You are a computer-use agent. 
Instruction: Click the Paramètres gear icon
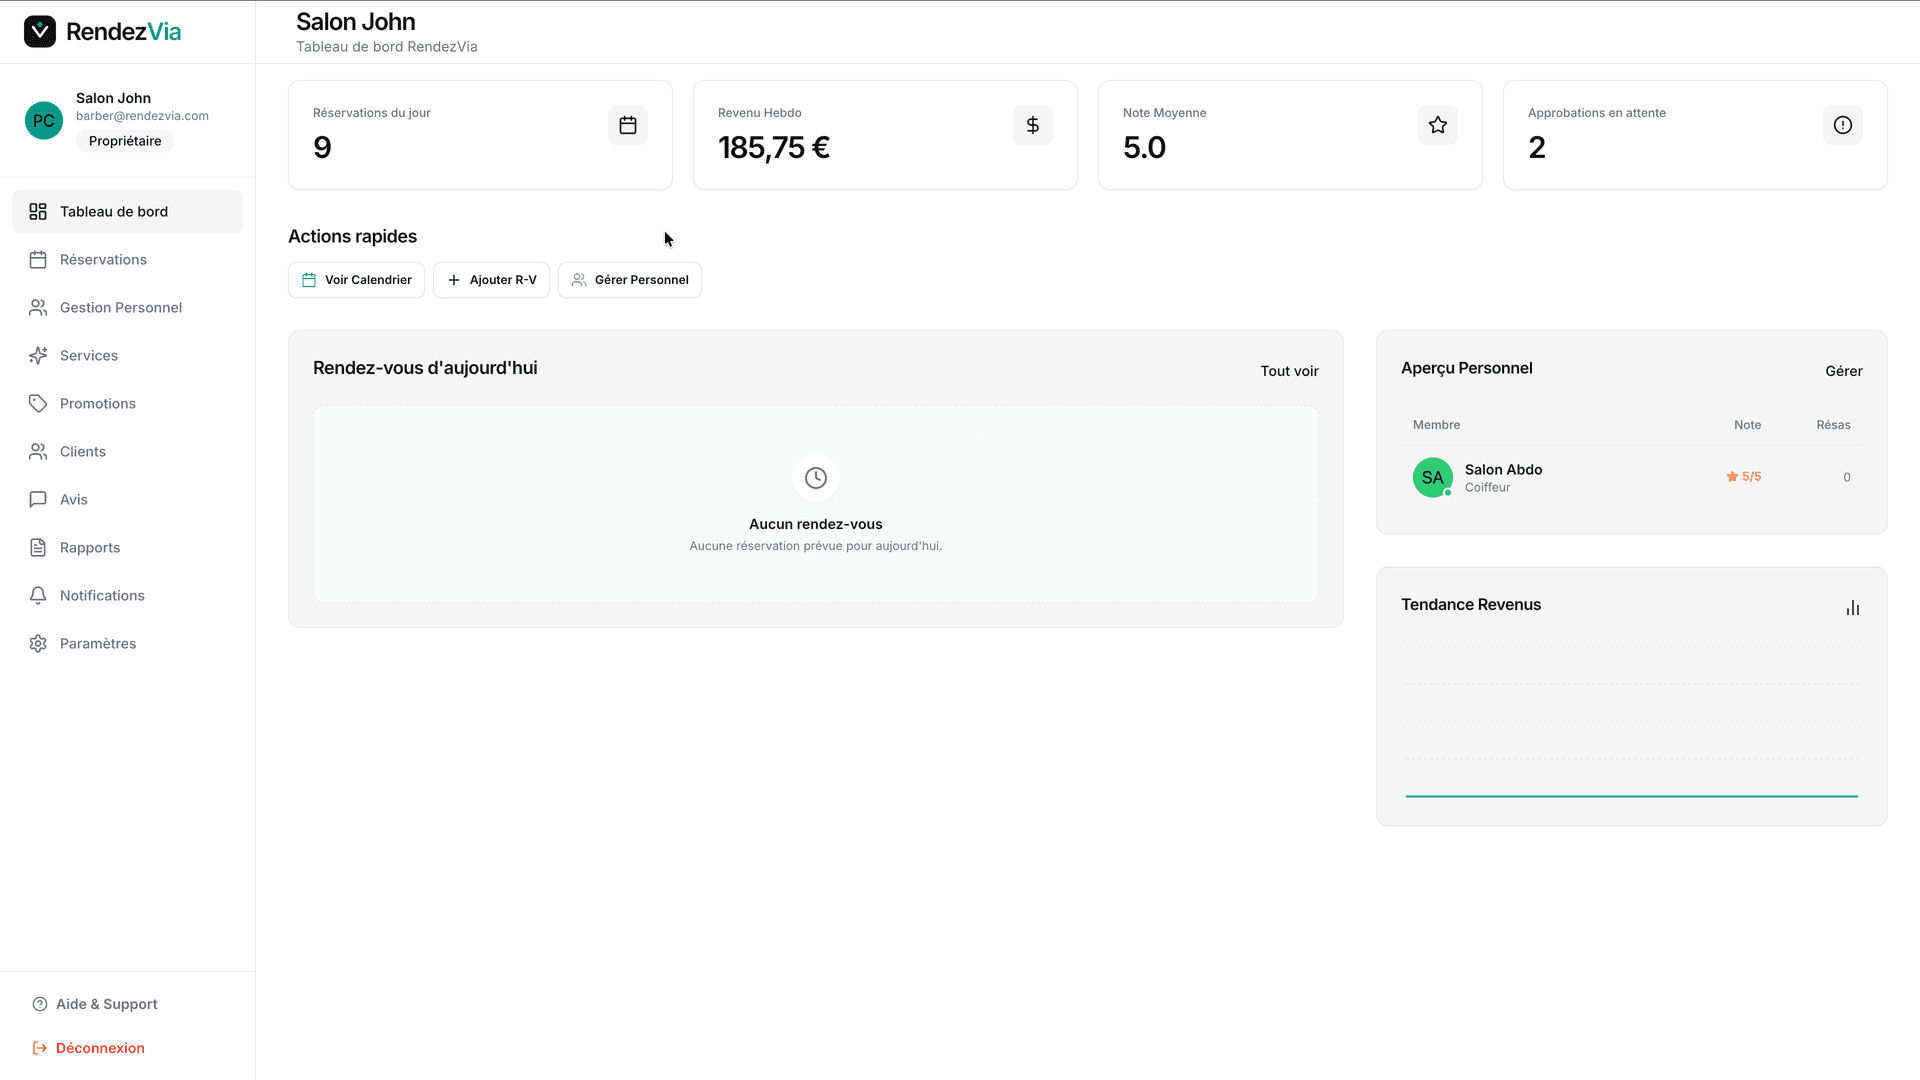tap(38, 644)
